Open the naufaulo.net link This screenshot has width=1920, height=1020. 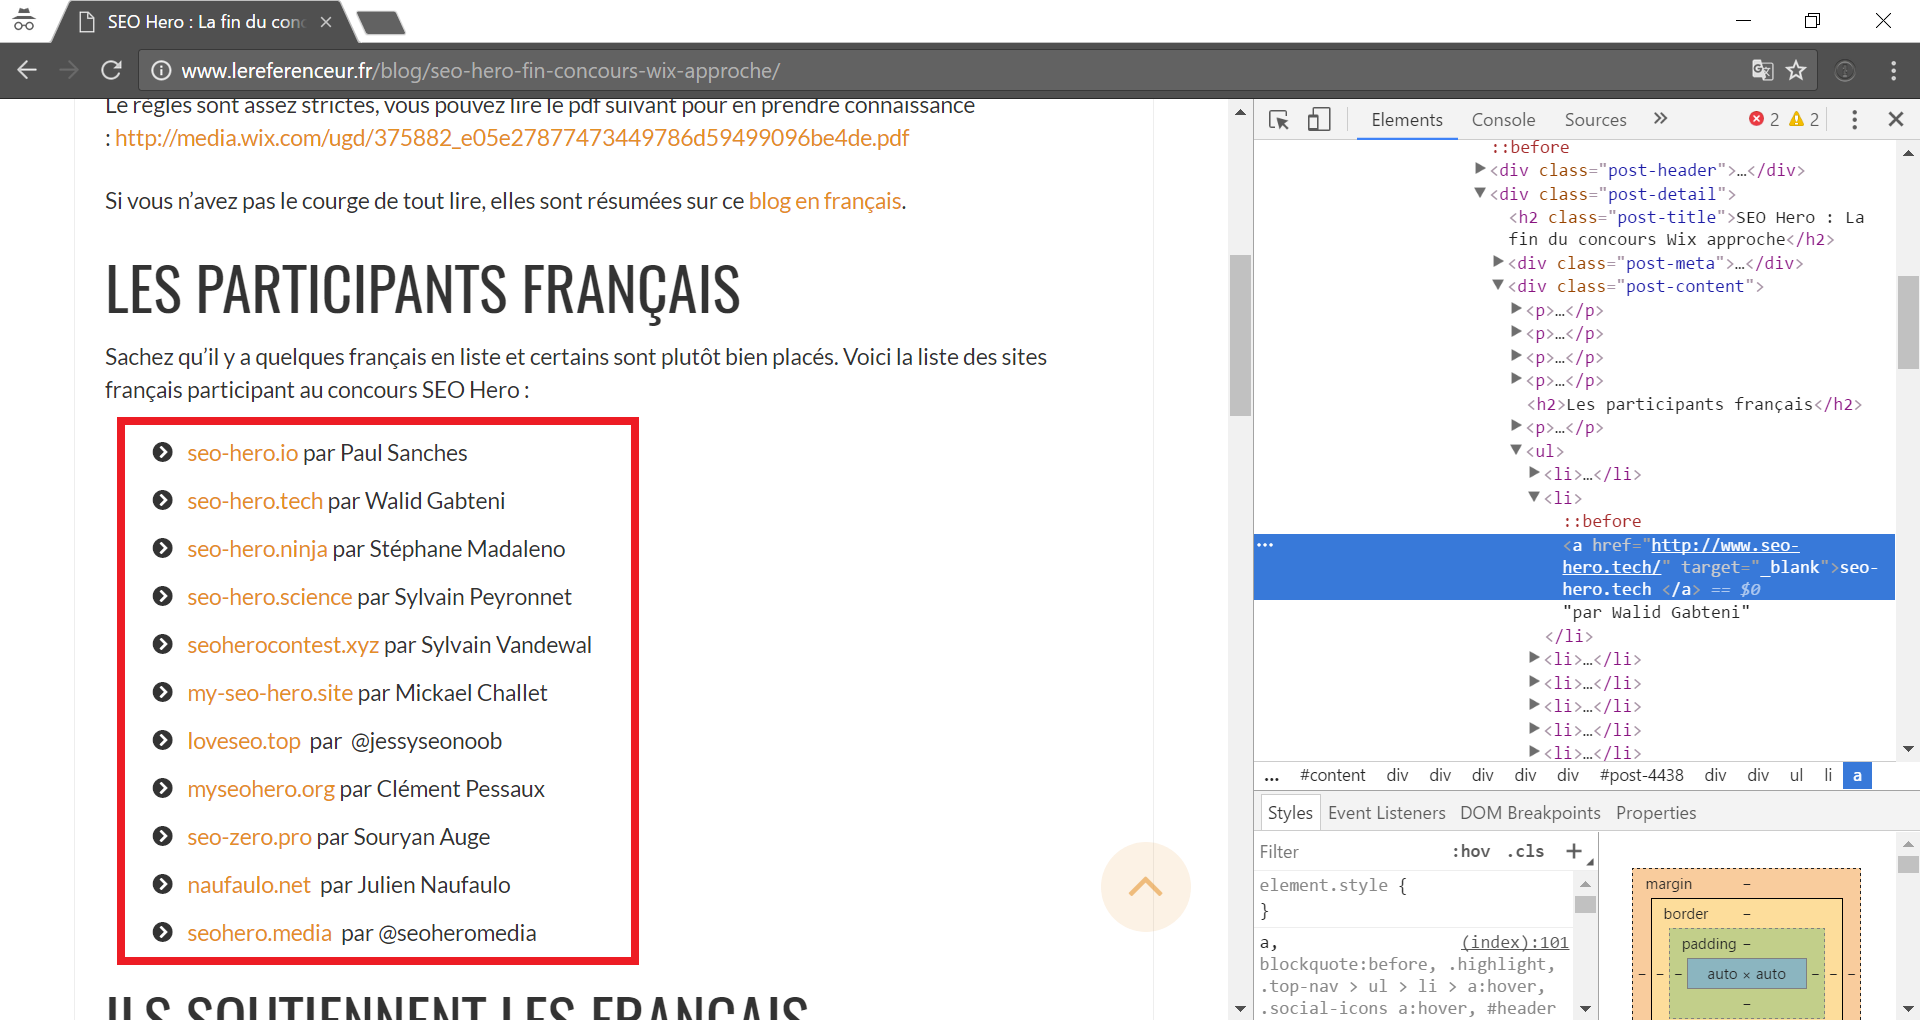coord(249,885)
